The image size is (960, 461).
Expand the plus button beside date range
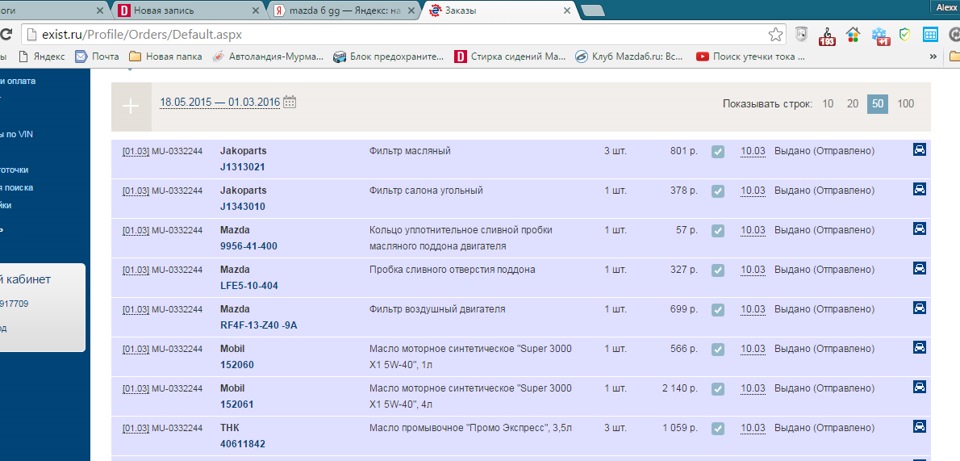pos(131,107)
